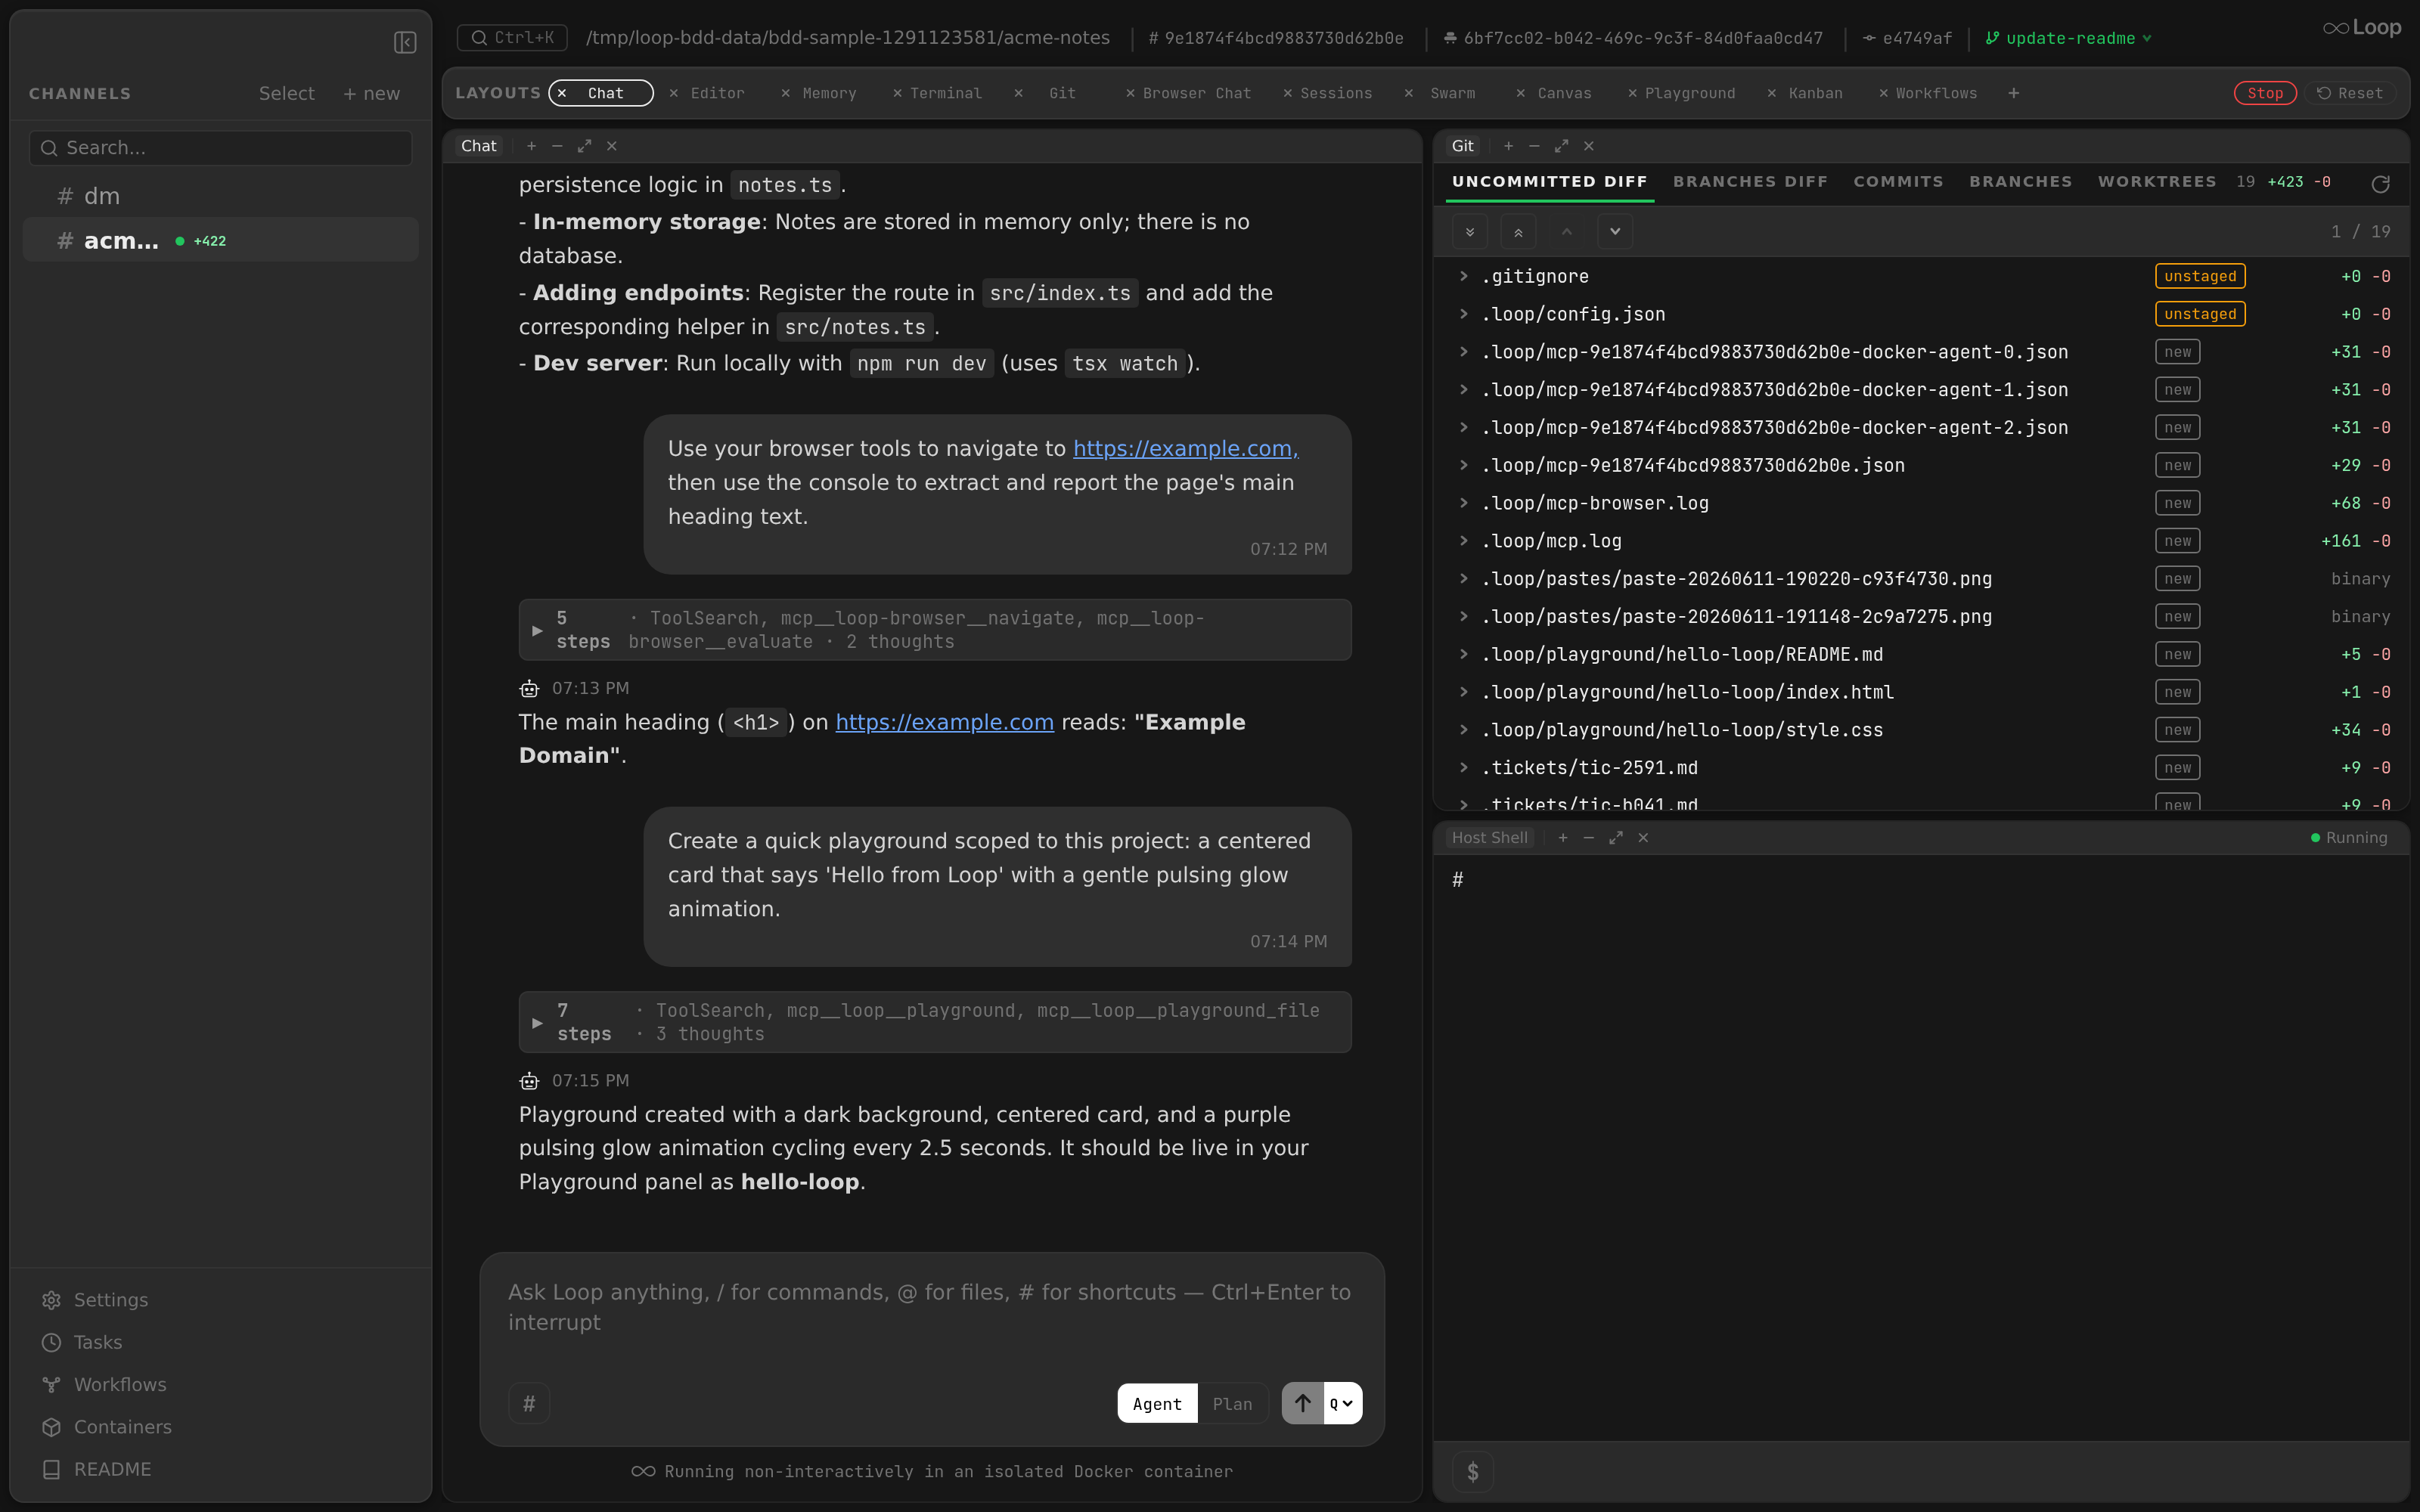The image size is (2420, 1512).
Task: Switch to the Browser Chat layout
Action: click(1196, 93)
